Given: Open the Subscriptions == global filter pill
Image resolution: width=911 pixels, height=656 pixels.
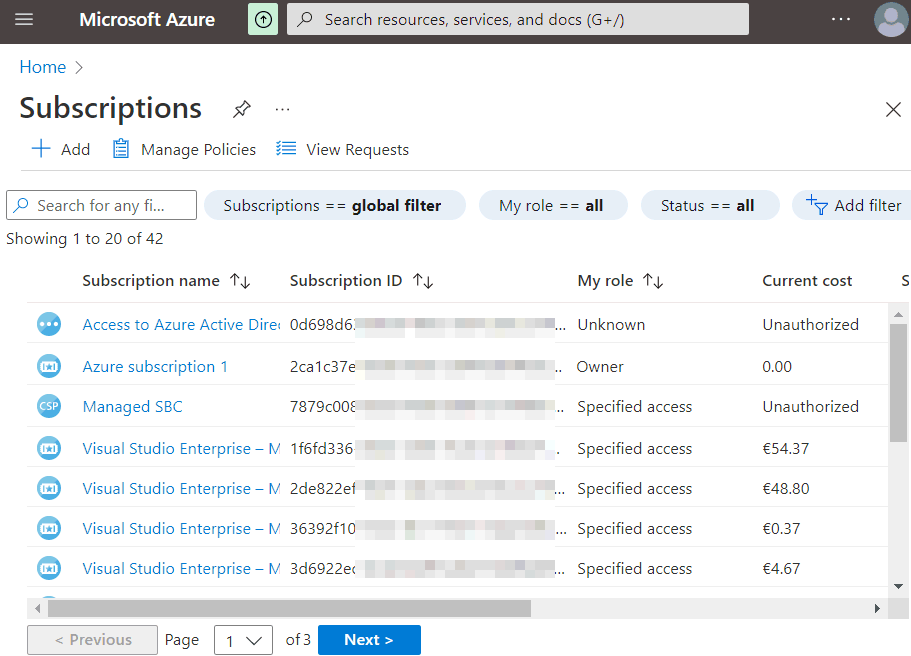Looking at the screenshot, I should (335, 205).
